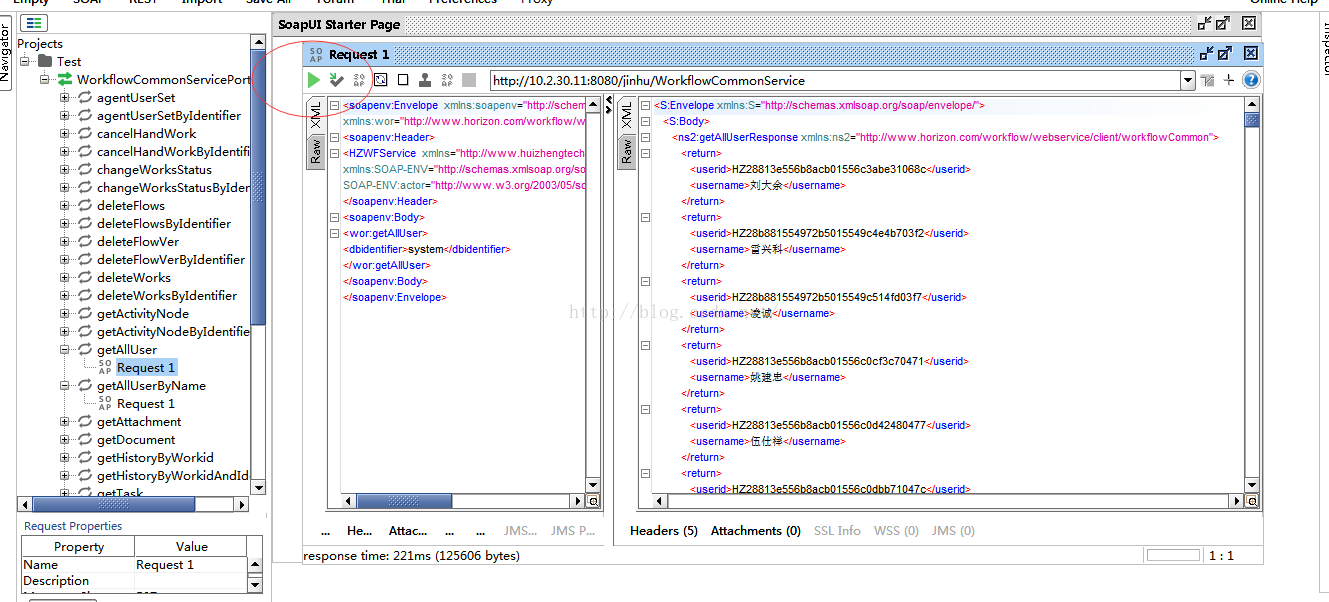Open the Request Properties tab
1329x602 pixels.
(x=73, y=525)
